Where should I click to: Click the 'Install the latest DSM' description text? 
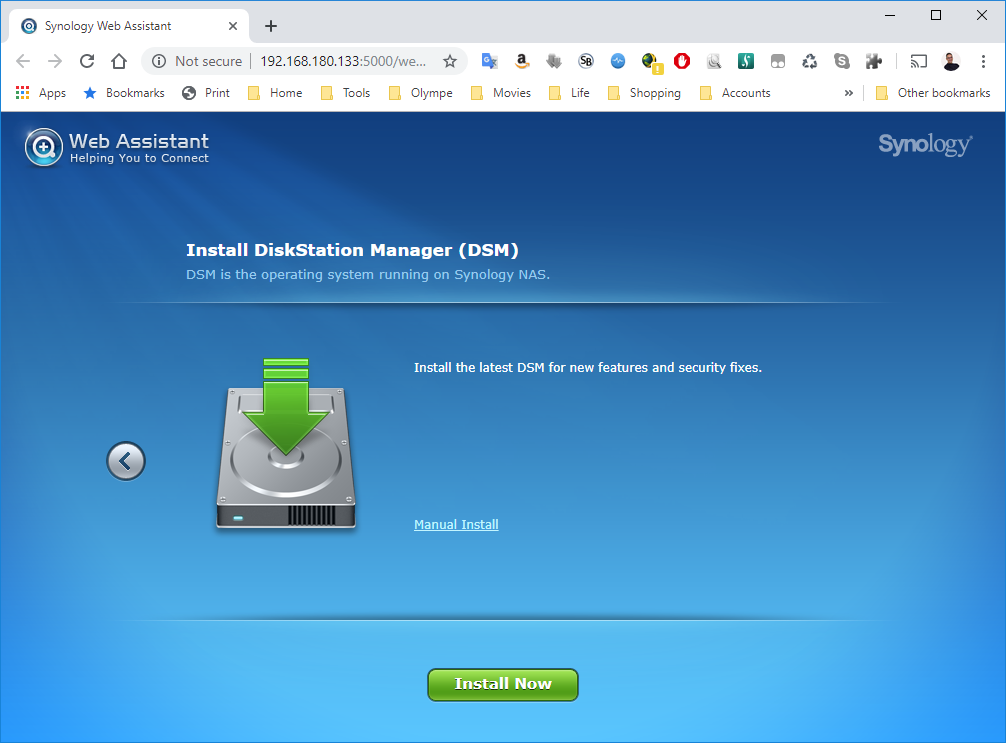click(x=588, y=368)
